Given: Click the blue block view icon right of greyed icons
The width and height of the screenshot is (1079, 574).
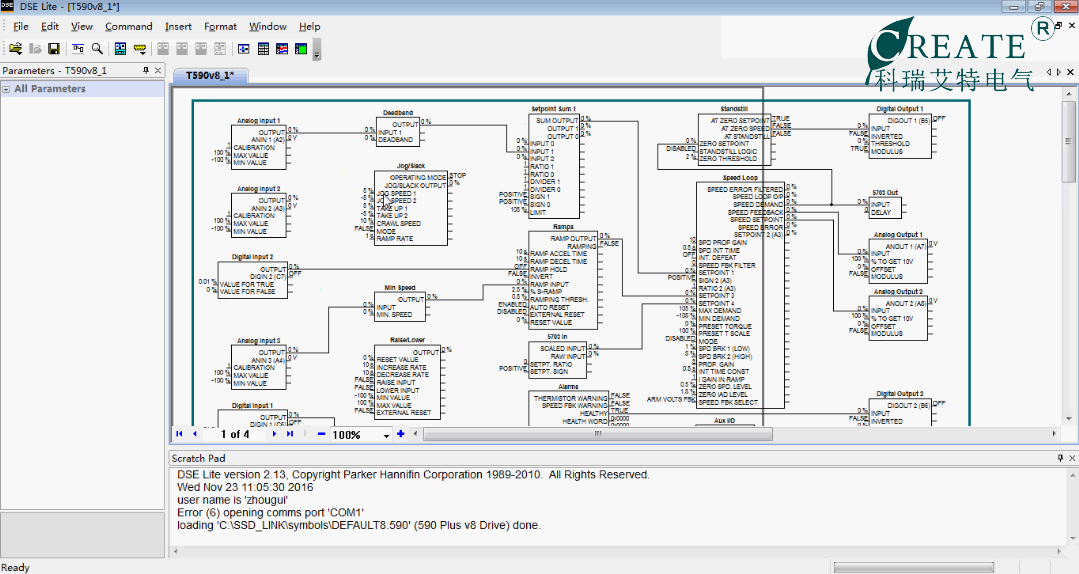Looking at the screenshot, I should point(244,48).
